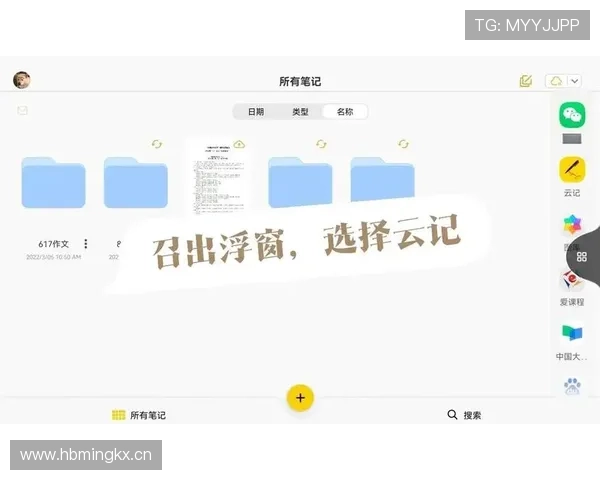Tap sync icon above fourth folder
The width and height of the screenshot is (600, 480).
321,144
